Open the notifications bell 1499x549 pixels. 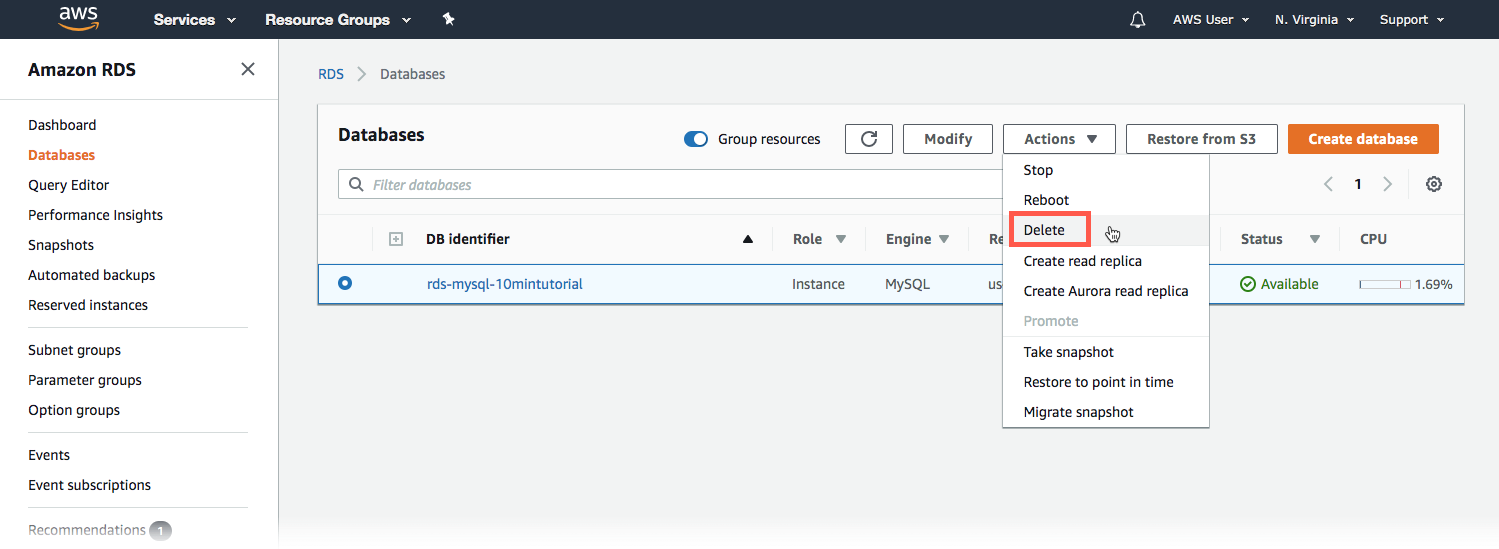pyautogui.click(x=1137, y=20)
